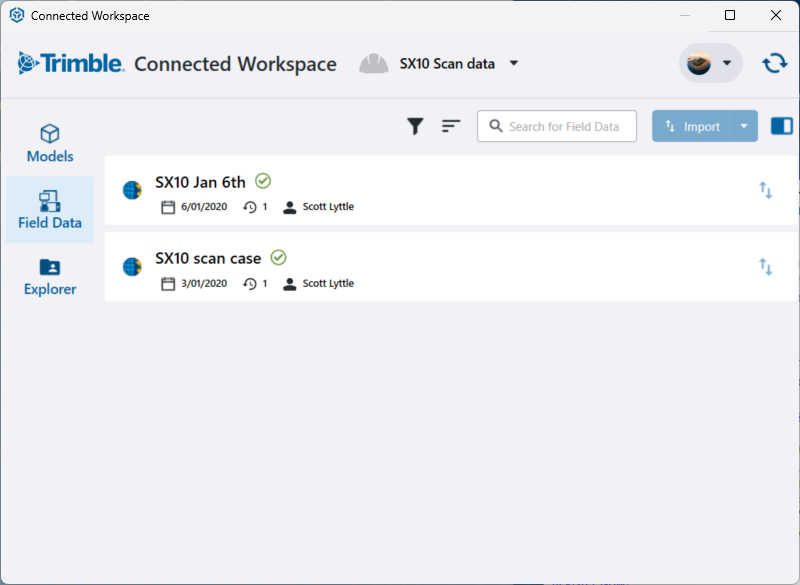Image resolution: width=800 pixels, height=585 pixels.
Task: Click the filter funnel icon
Action: tap(415, 126)
